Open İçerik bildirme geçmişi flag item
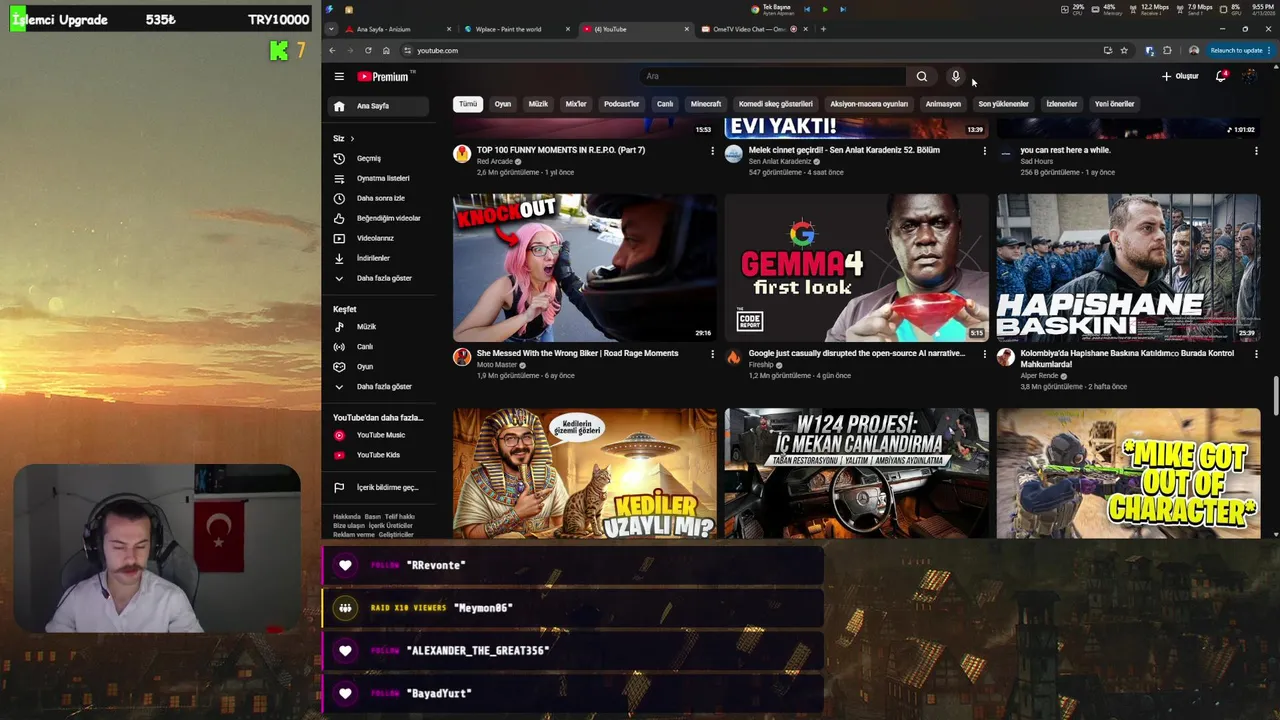The image size is (1280, 720). point(380,487)
